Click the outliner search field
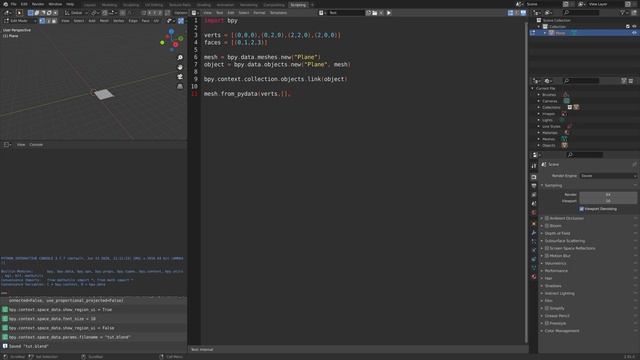640x360 pixels. (581, 13)
